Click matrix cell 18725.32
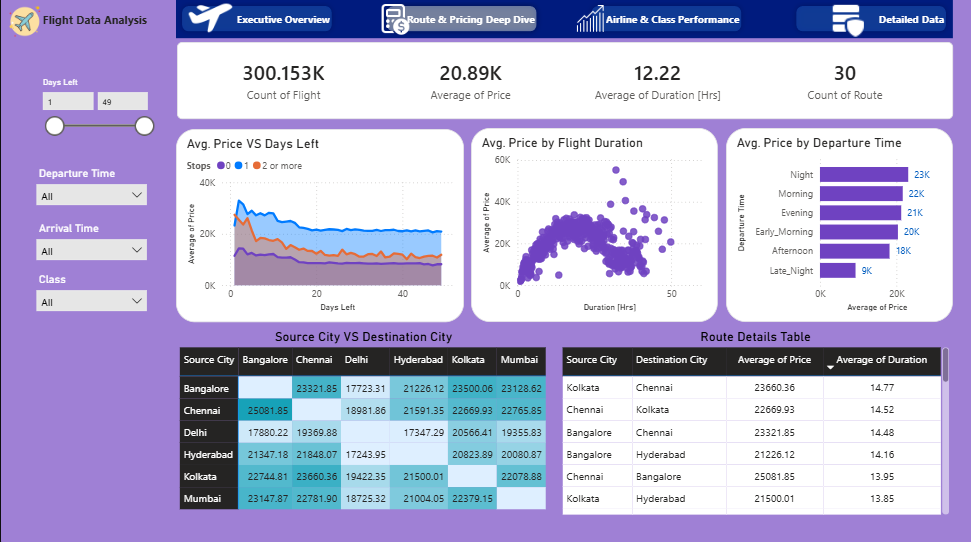Viewport: 971px width, 542px height. tap(365, 499)
